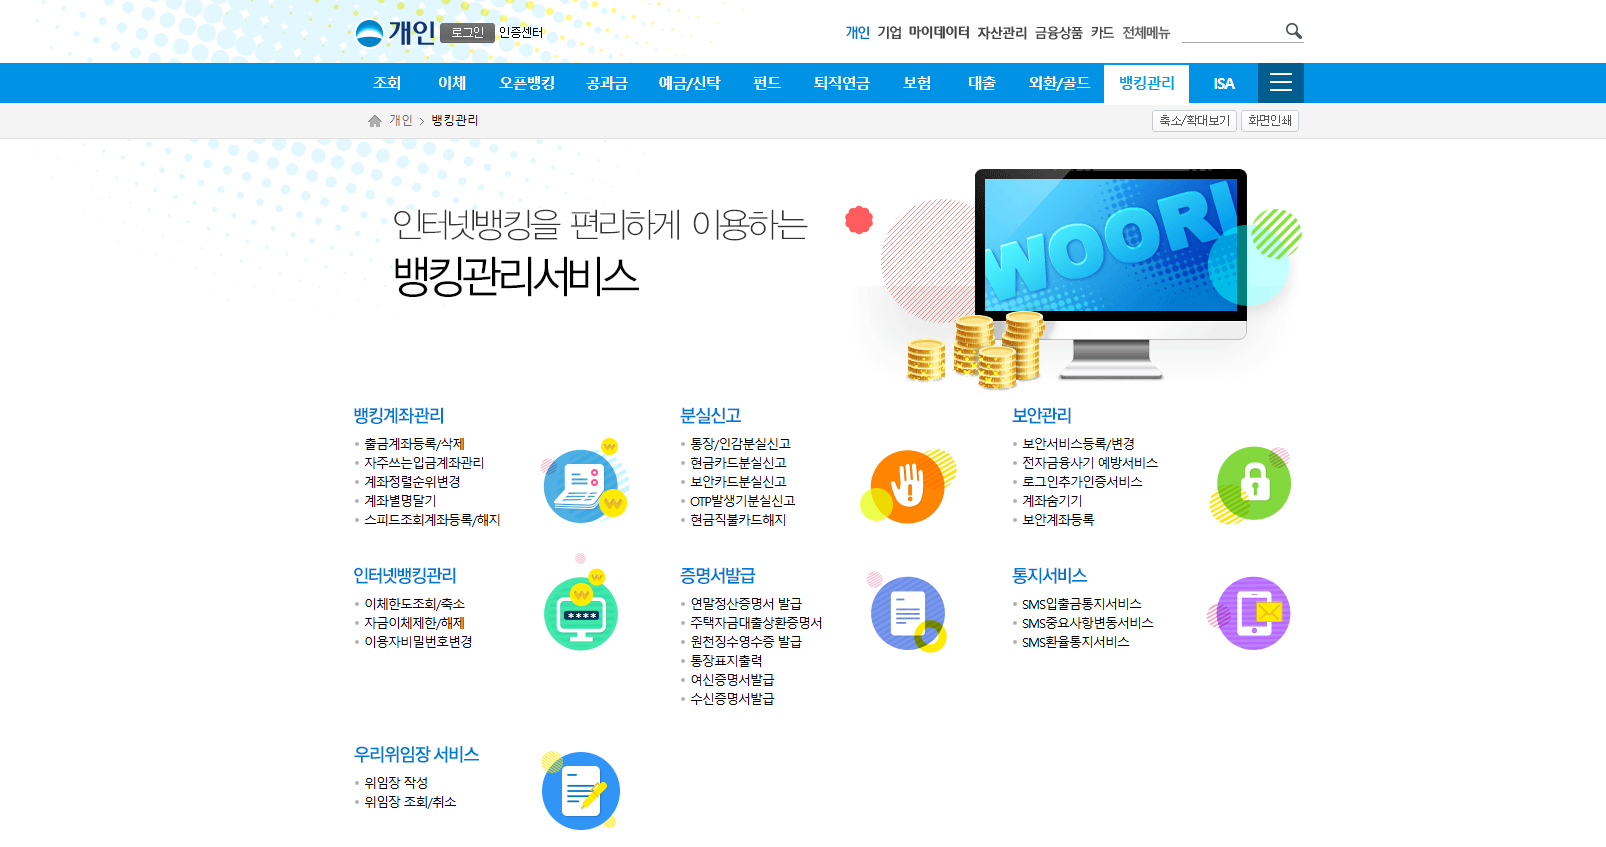Open 전자금융사기 예방서비스 link
Screen dimensions: 1606x847
pyautogui.click(x=1090, y=463)
